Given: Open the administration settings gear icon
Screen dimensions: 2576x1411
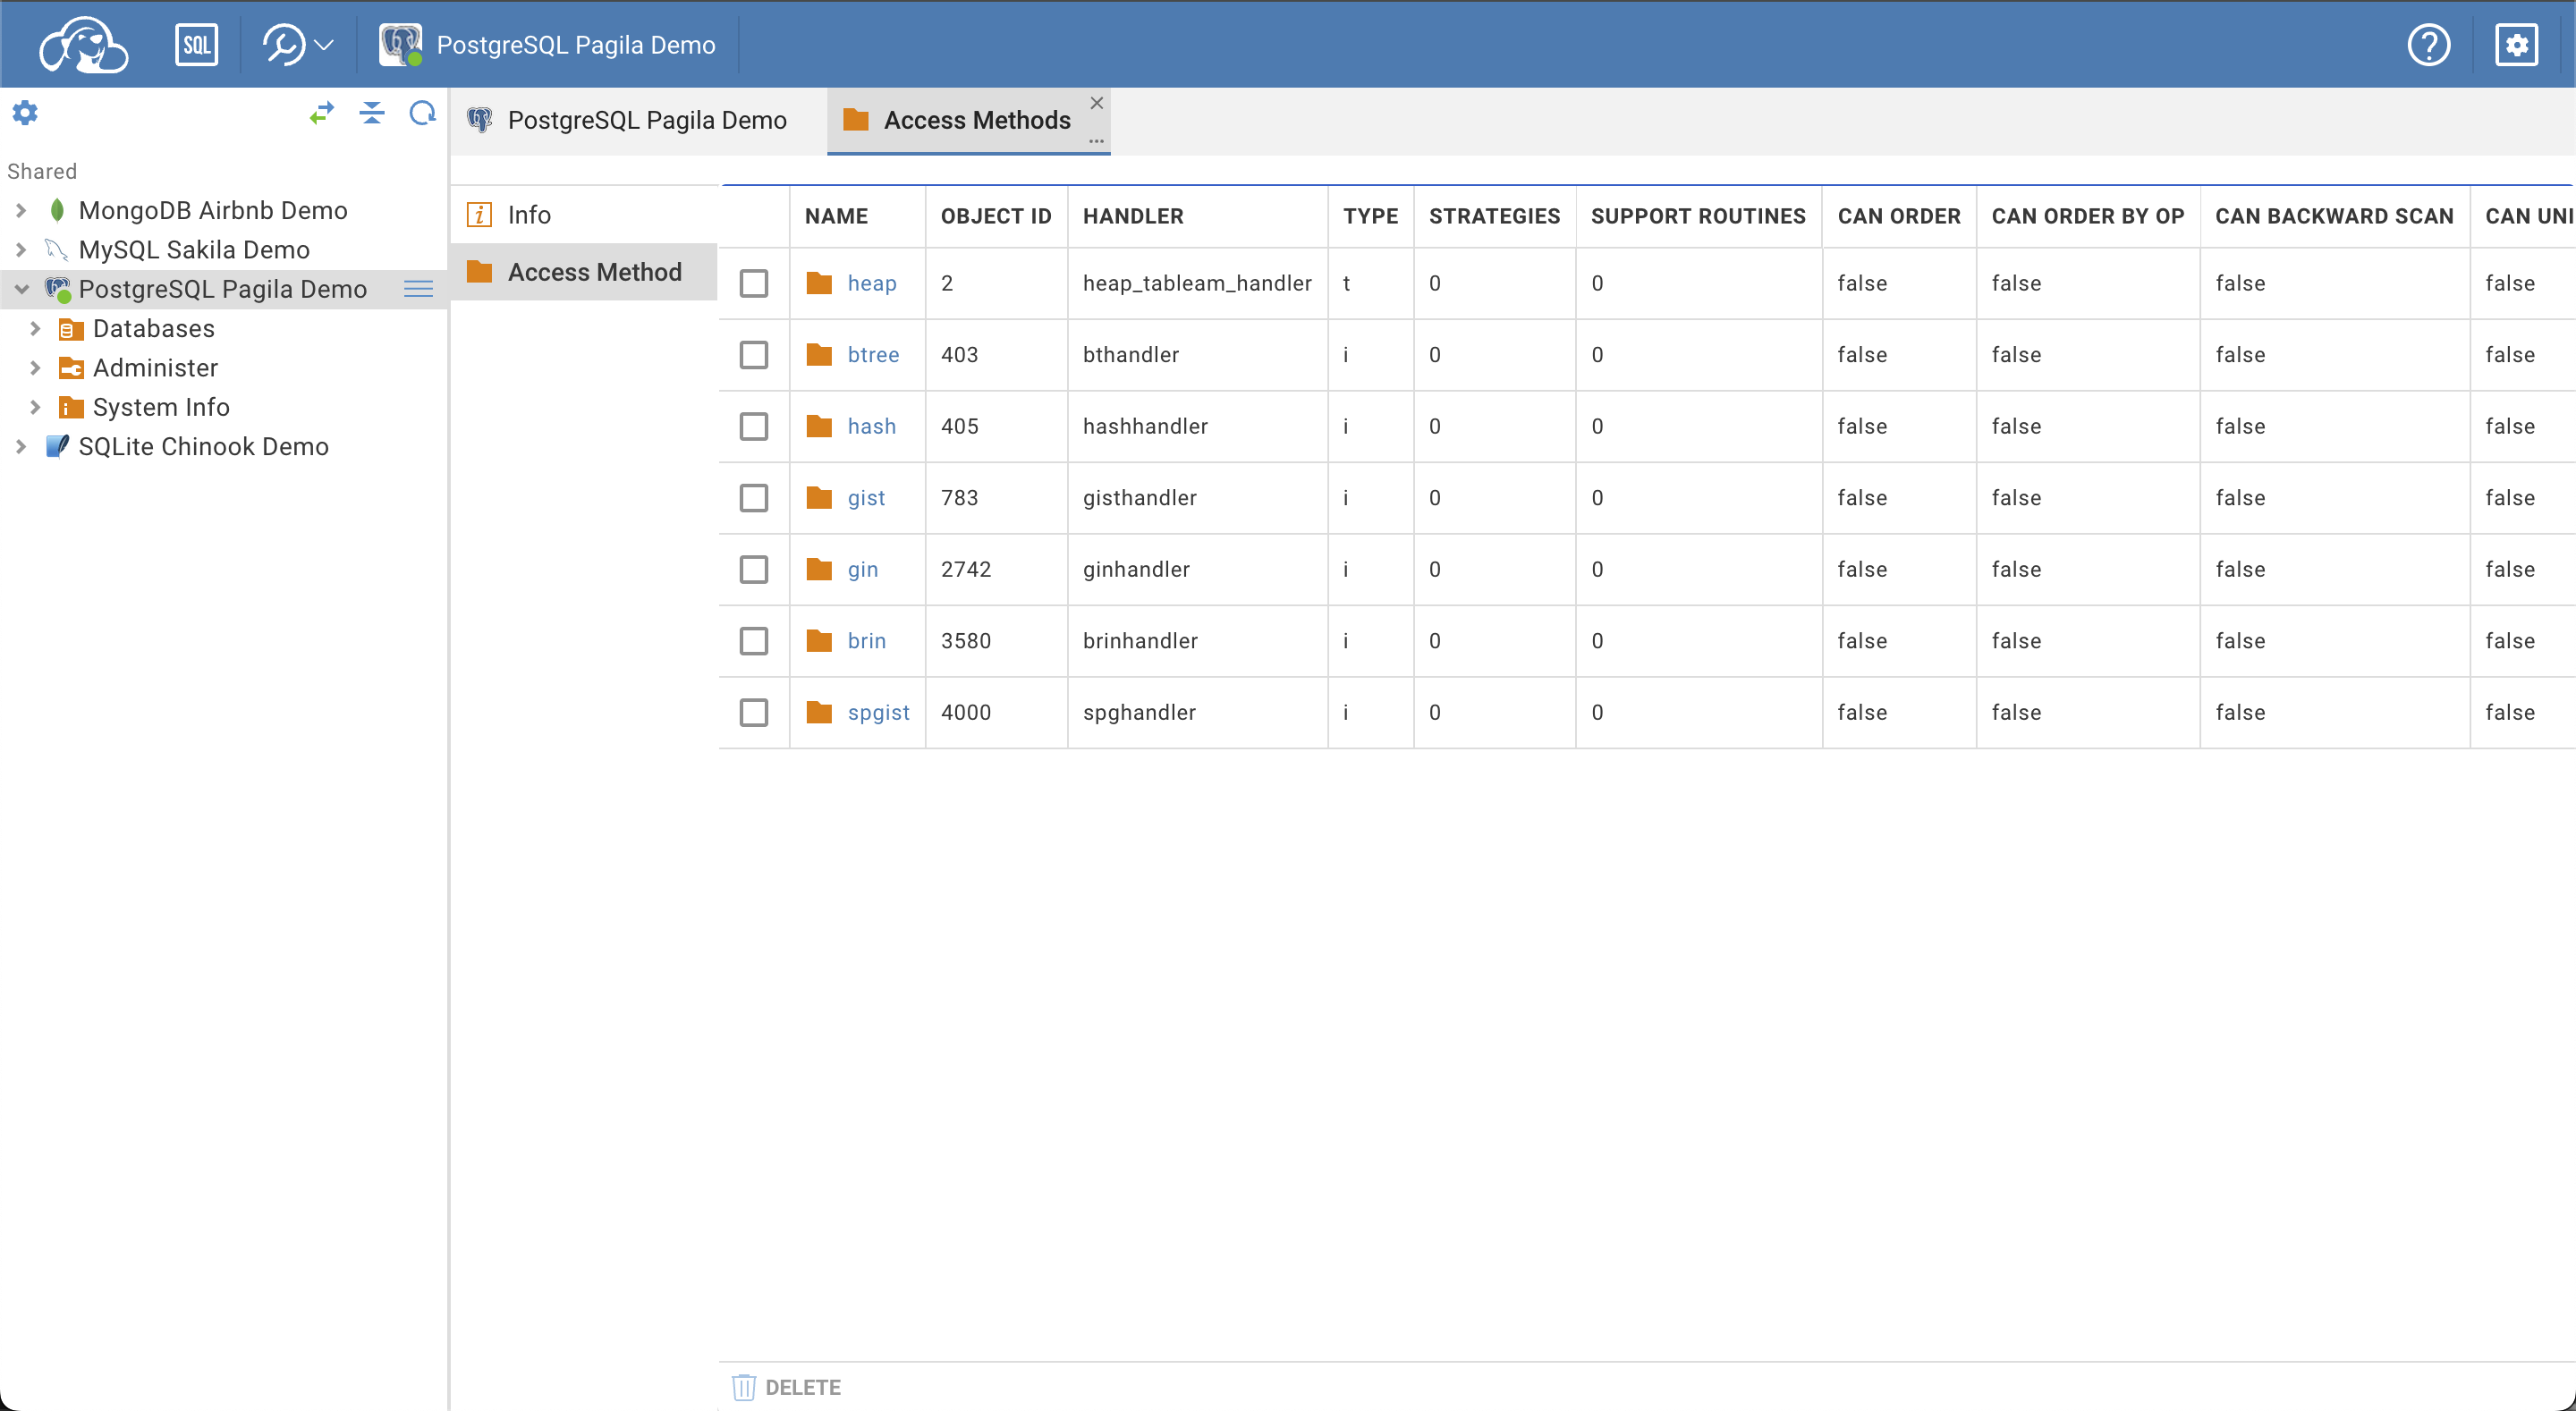Looking at the screenshot, I should click(2516, 45).
